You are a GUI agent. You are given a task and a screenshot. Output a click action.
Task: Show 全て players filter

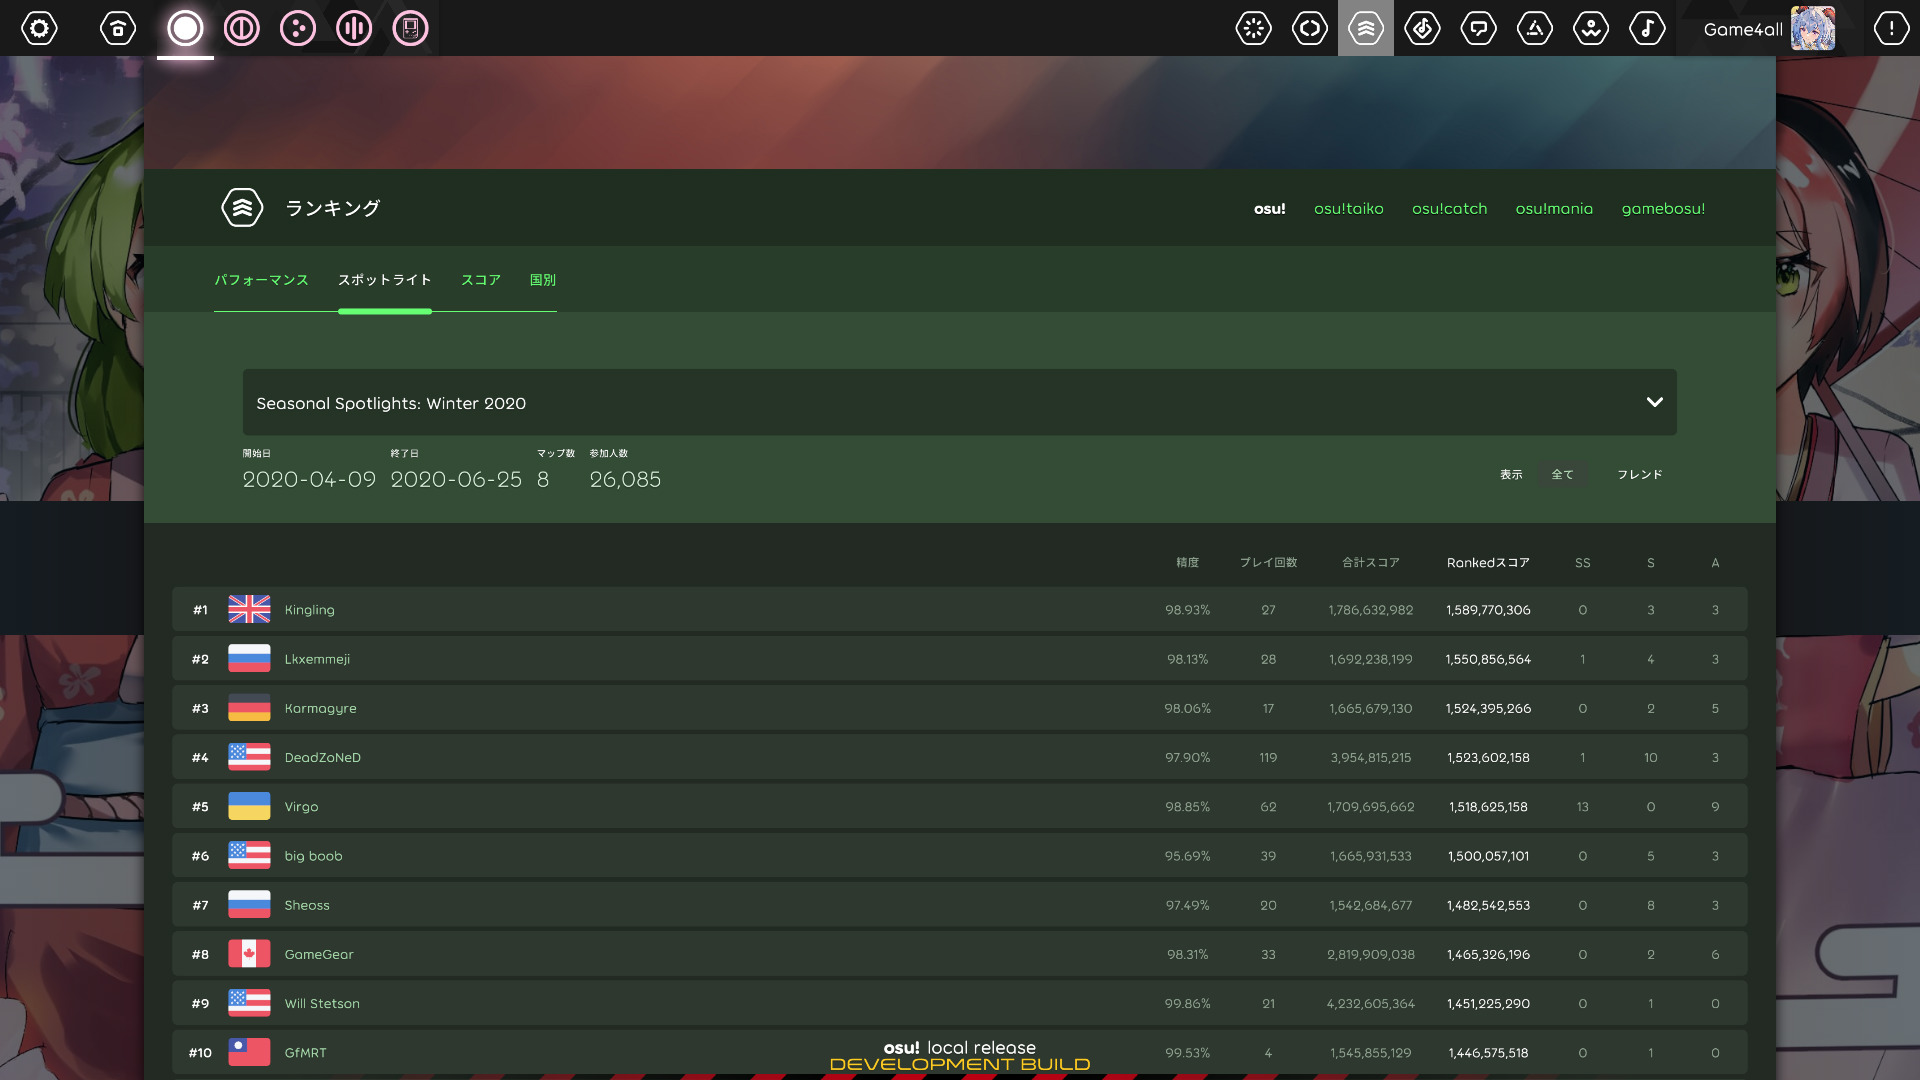pyautogui.click(x=1563, y=474)
